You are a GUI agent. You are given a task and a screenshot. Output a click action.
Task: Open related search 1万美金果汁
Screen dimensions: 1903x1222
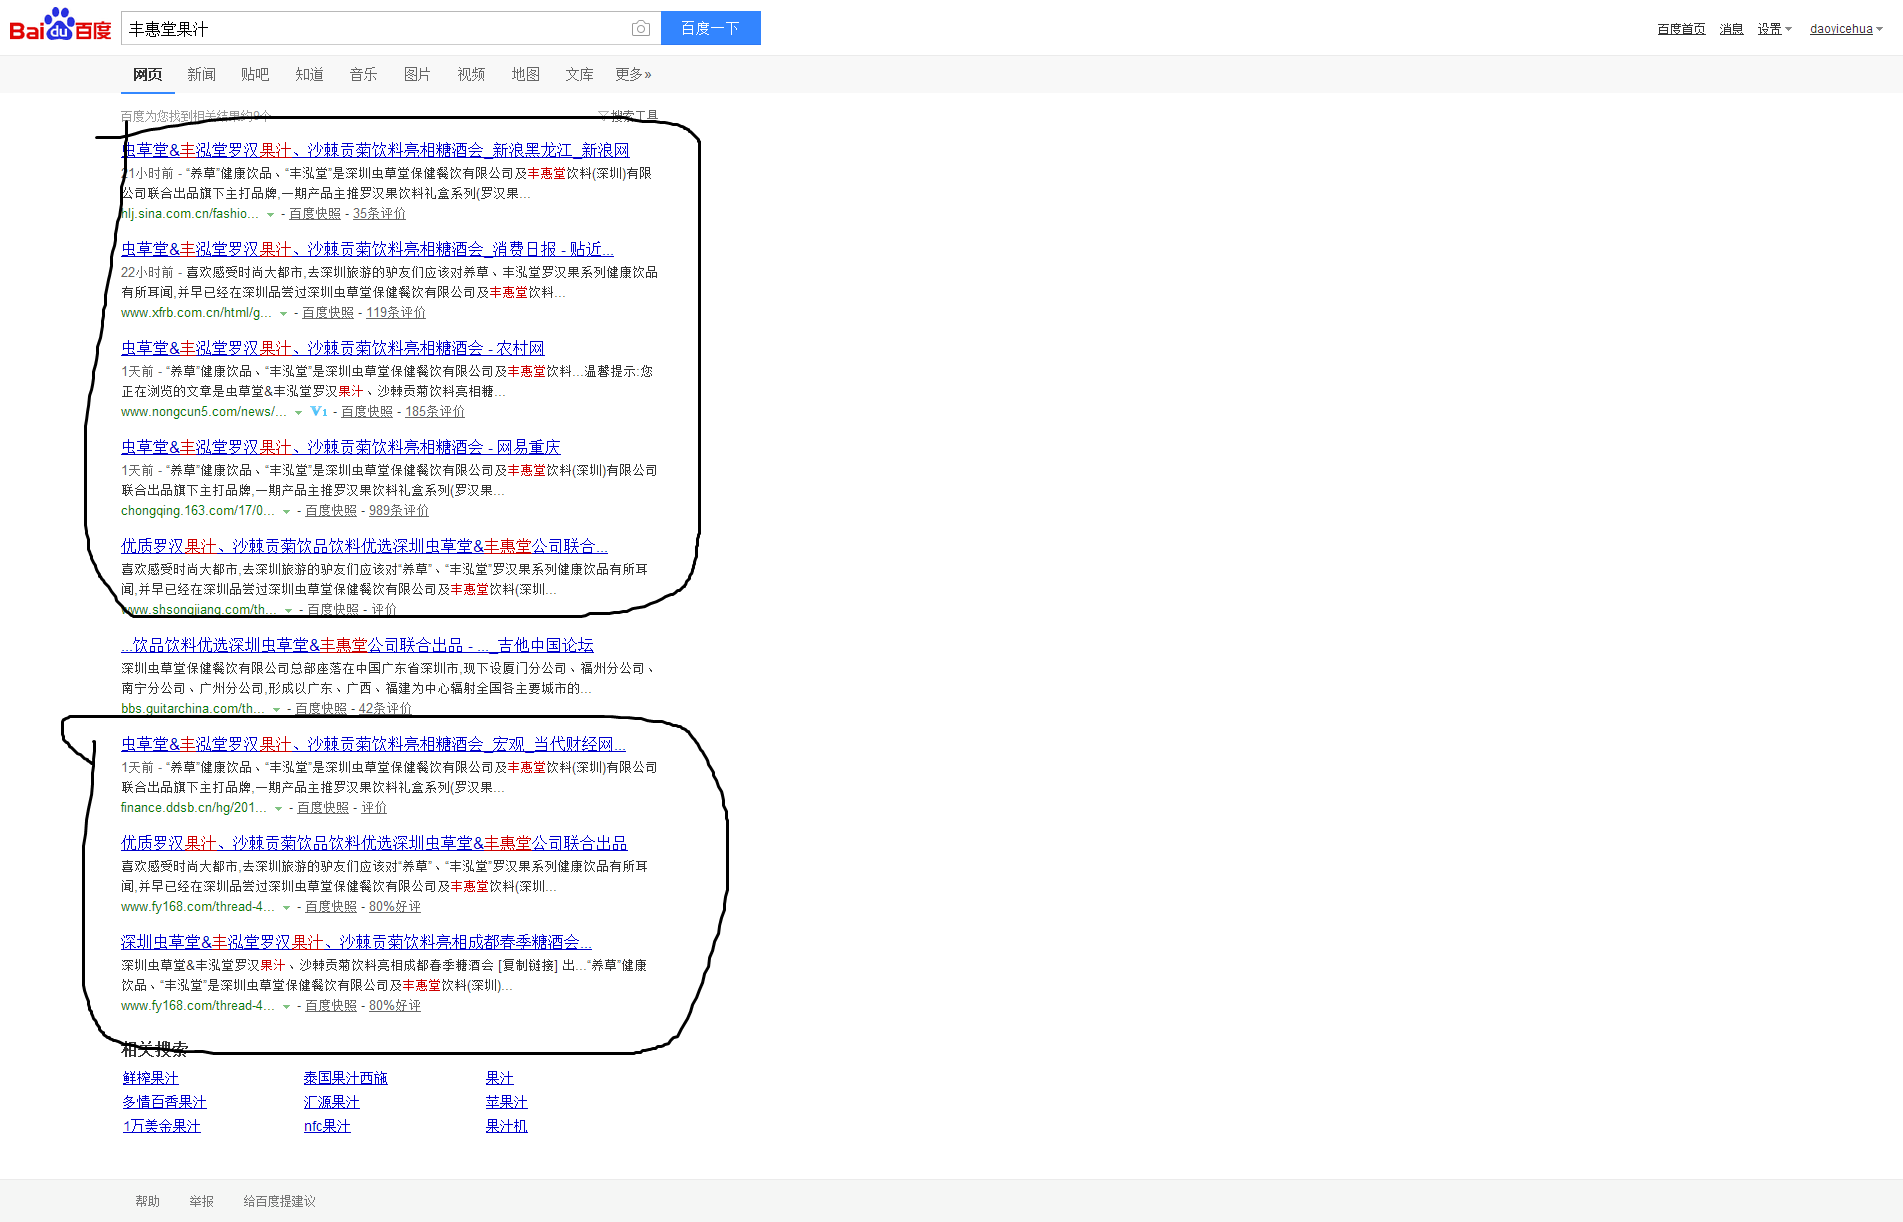click(161, 1126)
